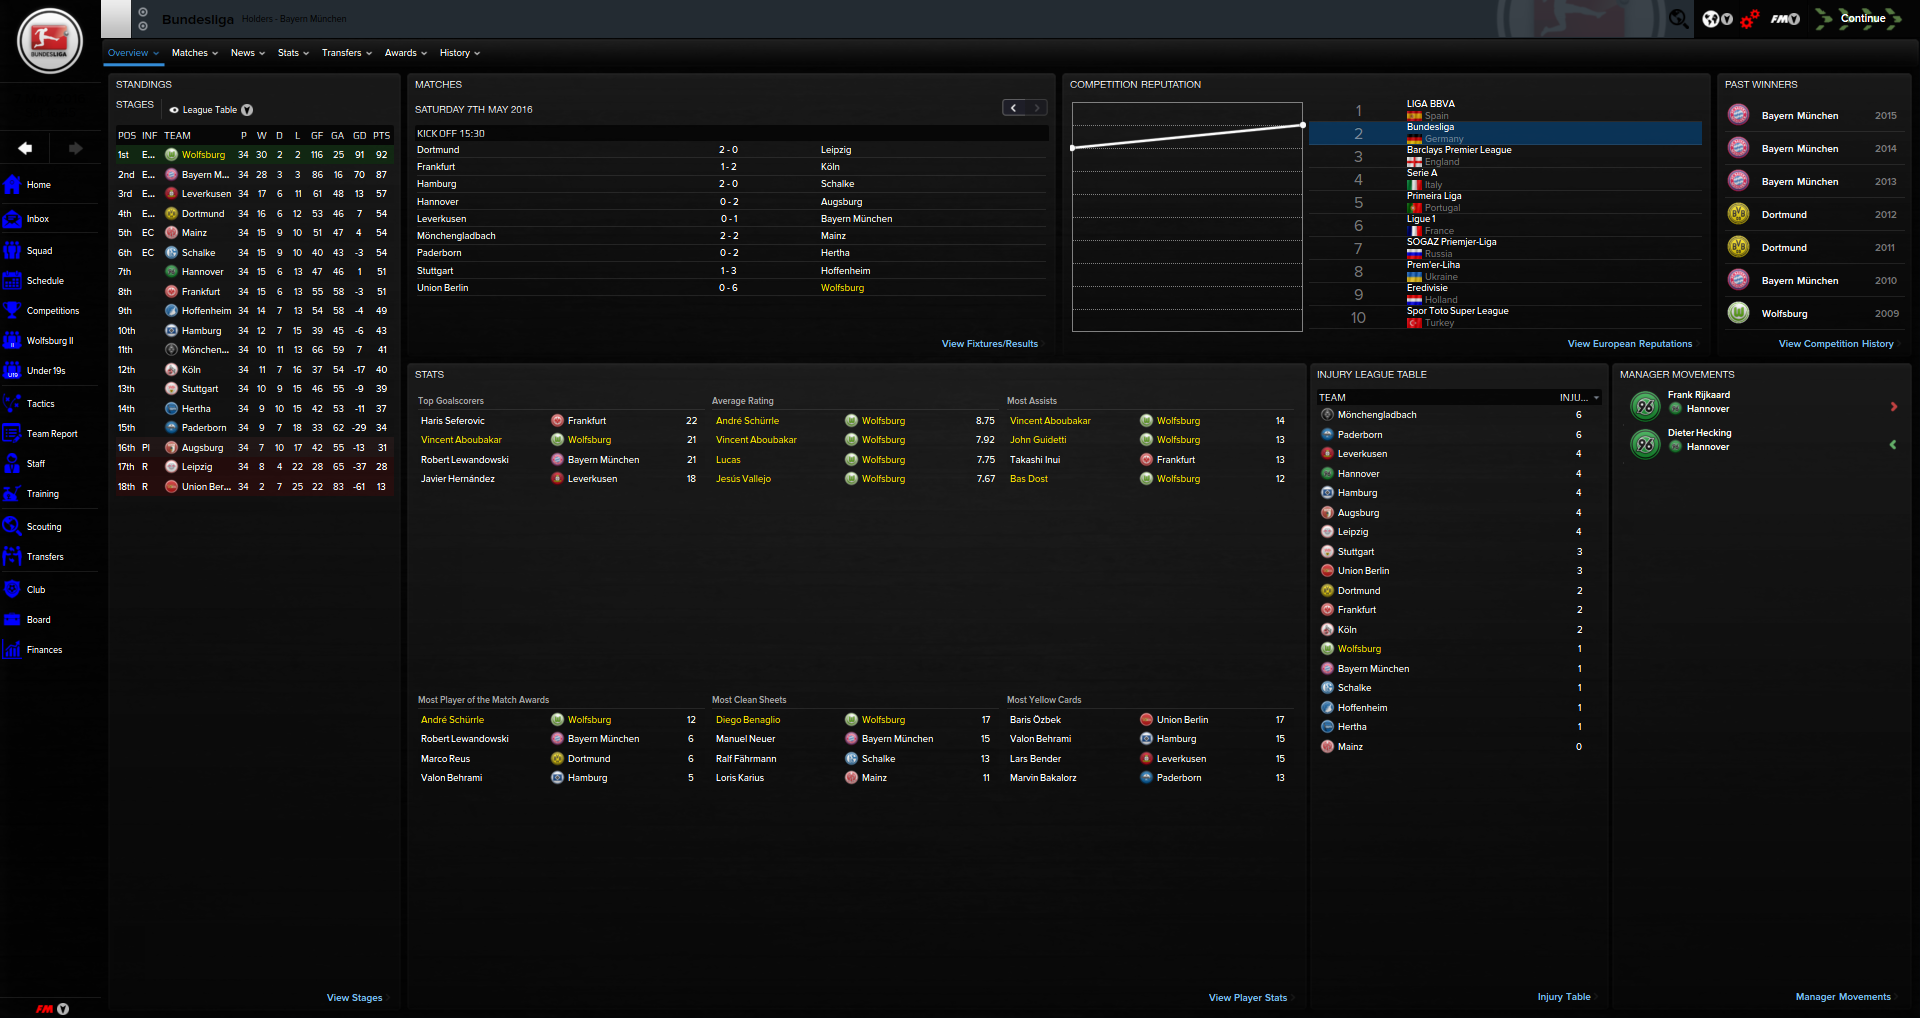Select the Union Berlin 0-6 Wolfsburg result
This screenshot has height=1018, width=1920.
coord(731,288)
